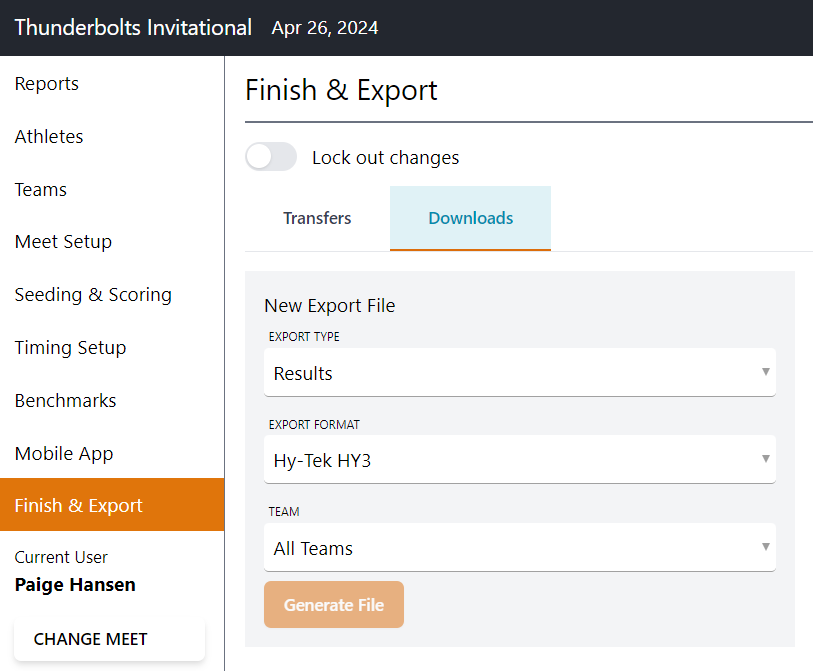
Task: Open the Teams sidebar item
Action: (x=40, y=189)
